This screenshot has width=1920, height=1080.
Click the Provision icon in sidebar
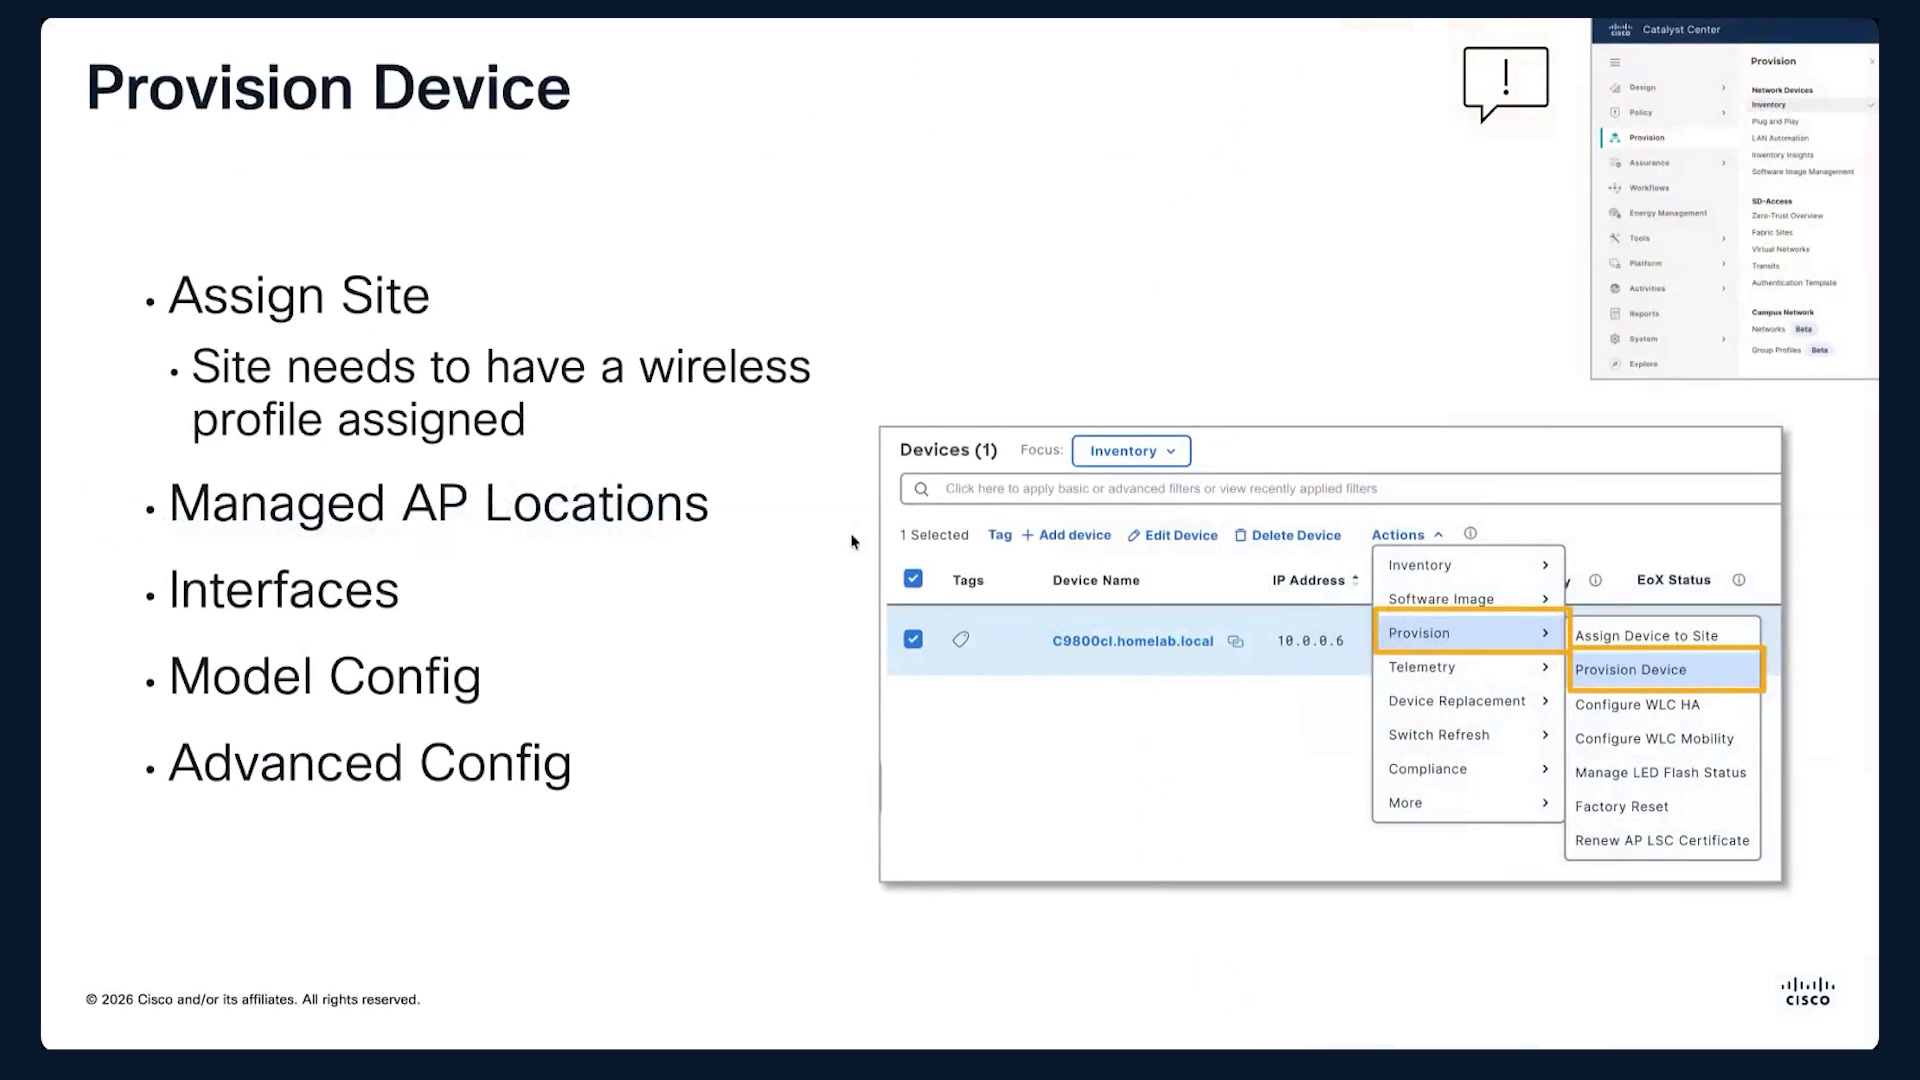point(1614,138)
